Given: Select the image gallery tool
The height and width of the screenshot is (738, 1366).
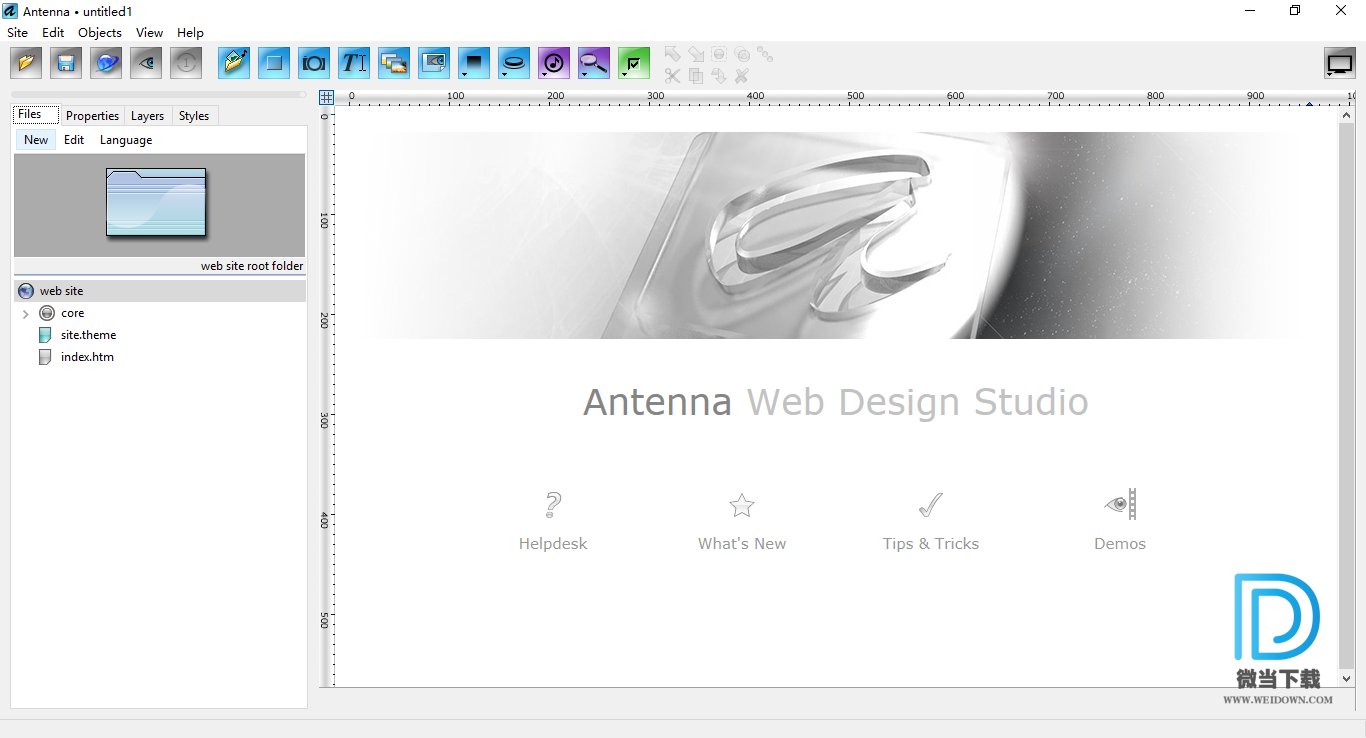Looking at the screenshot, I should (394, 63).
